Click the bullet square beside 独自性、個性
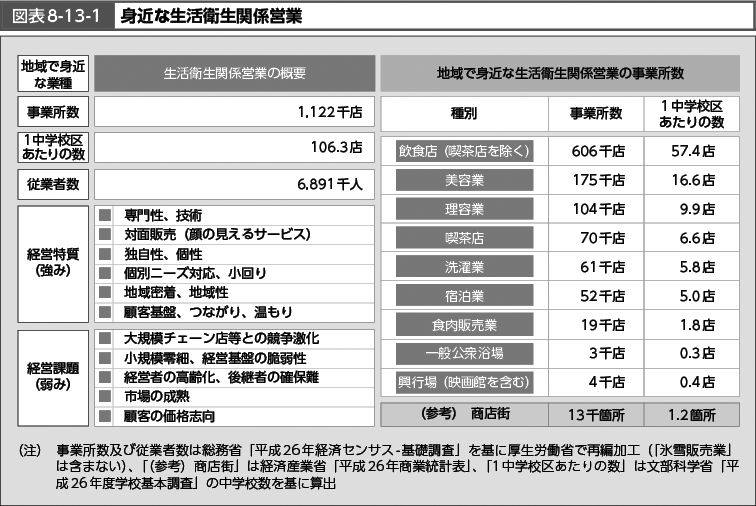The height and width of the screenshot is (506, 756). click(104, 253)
